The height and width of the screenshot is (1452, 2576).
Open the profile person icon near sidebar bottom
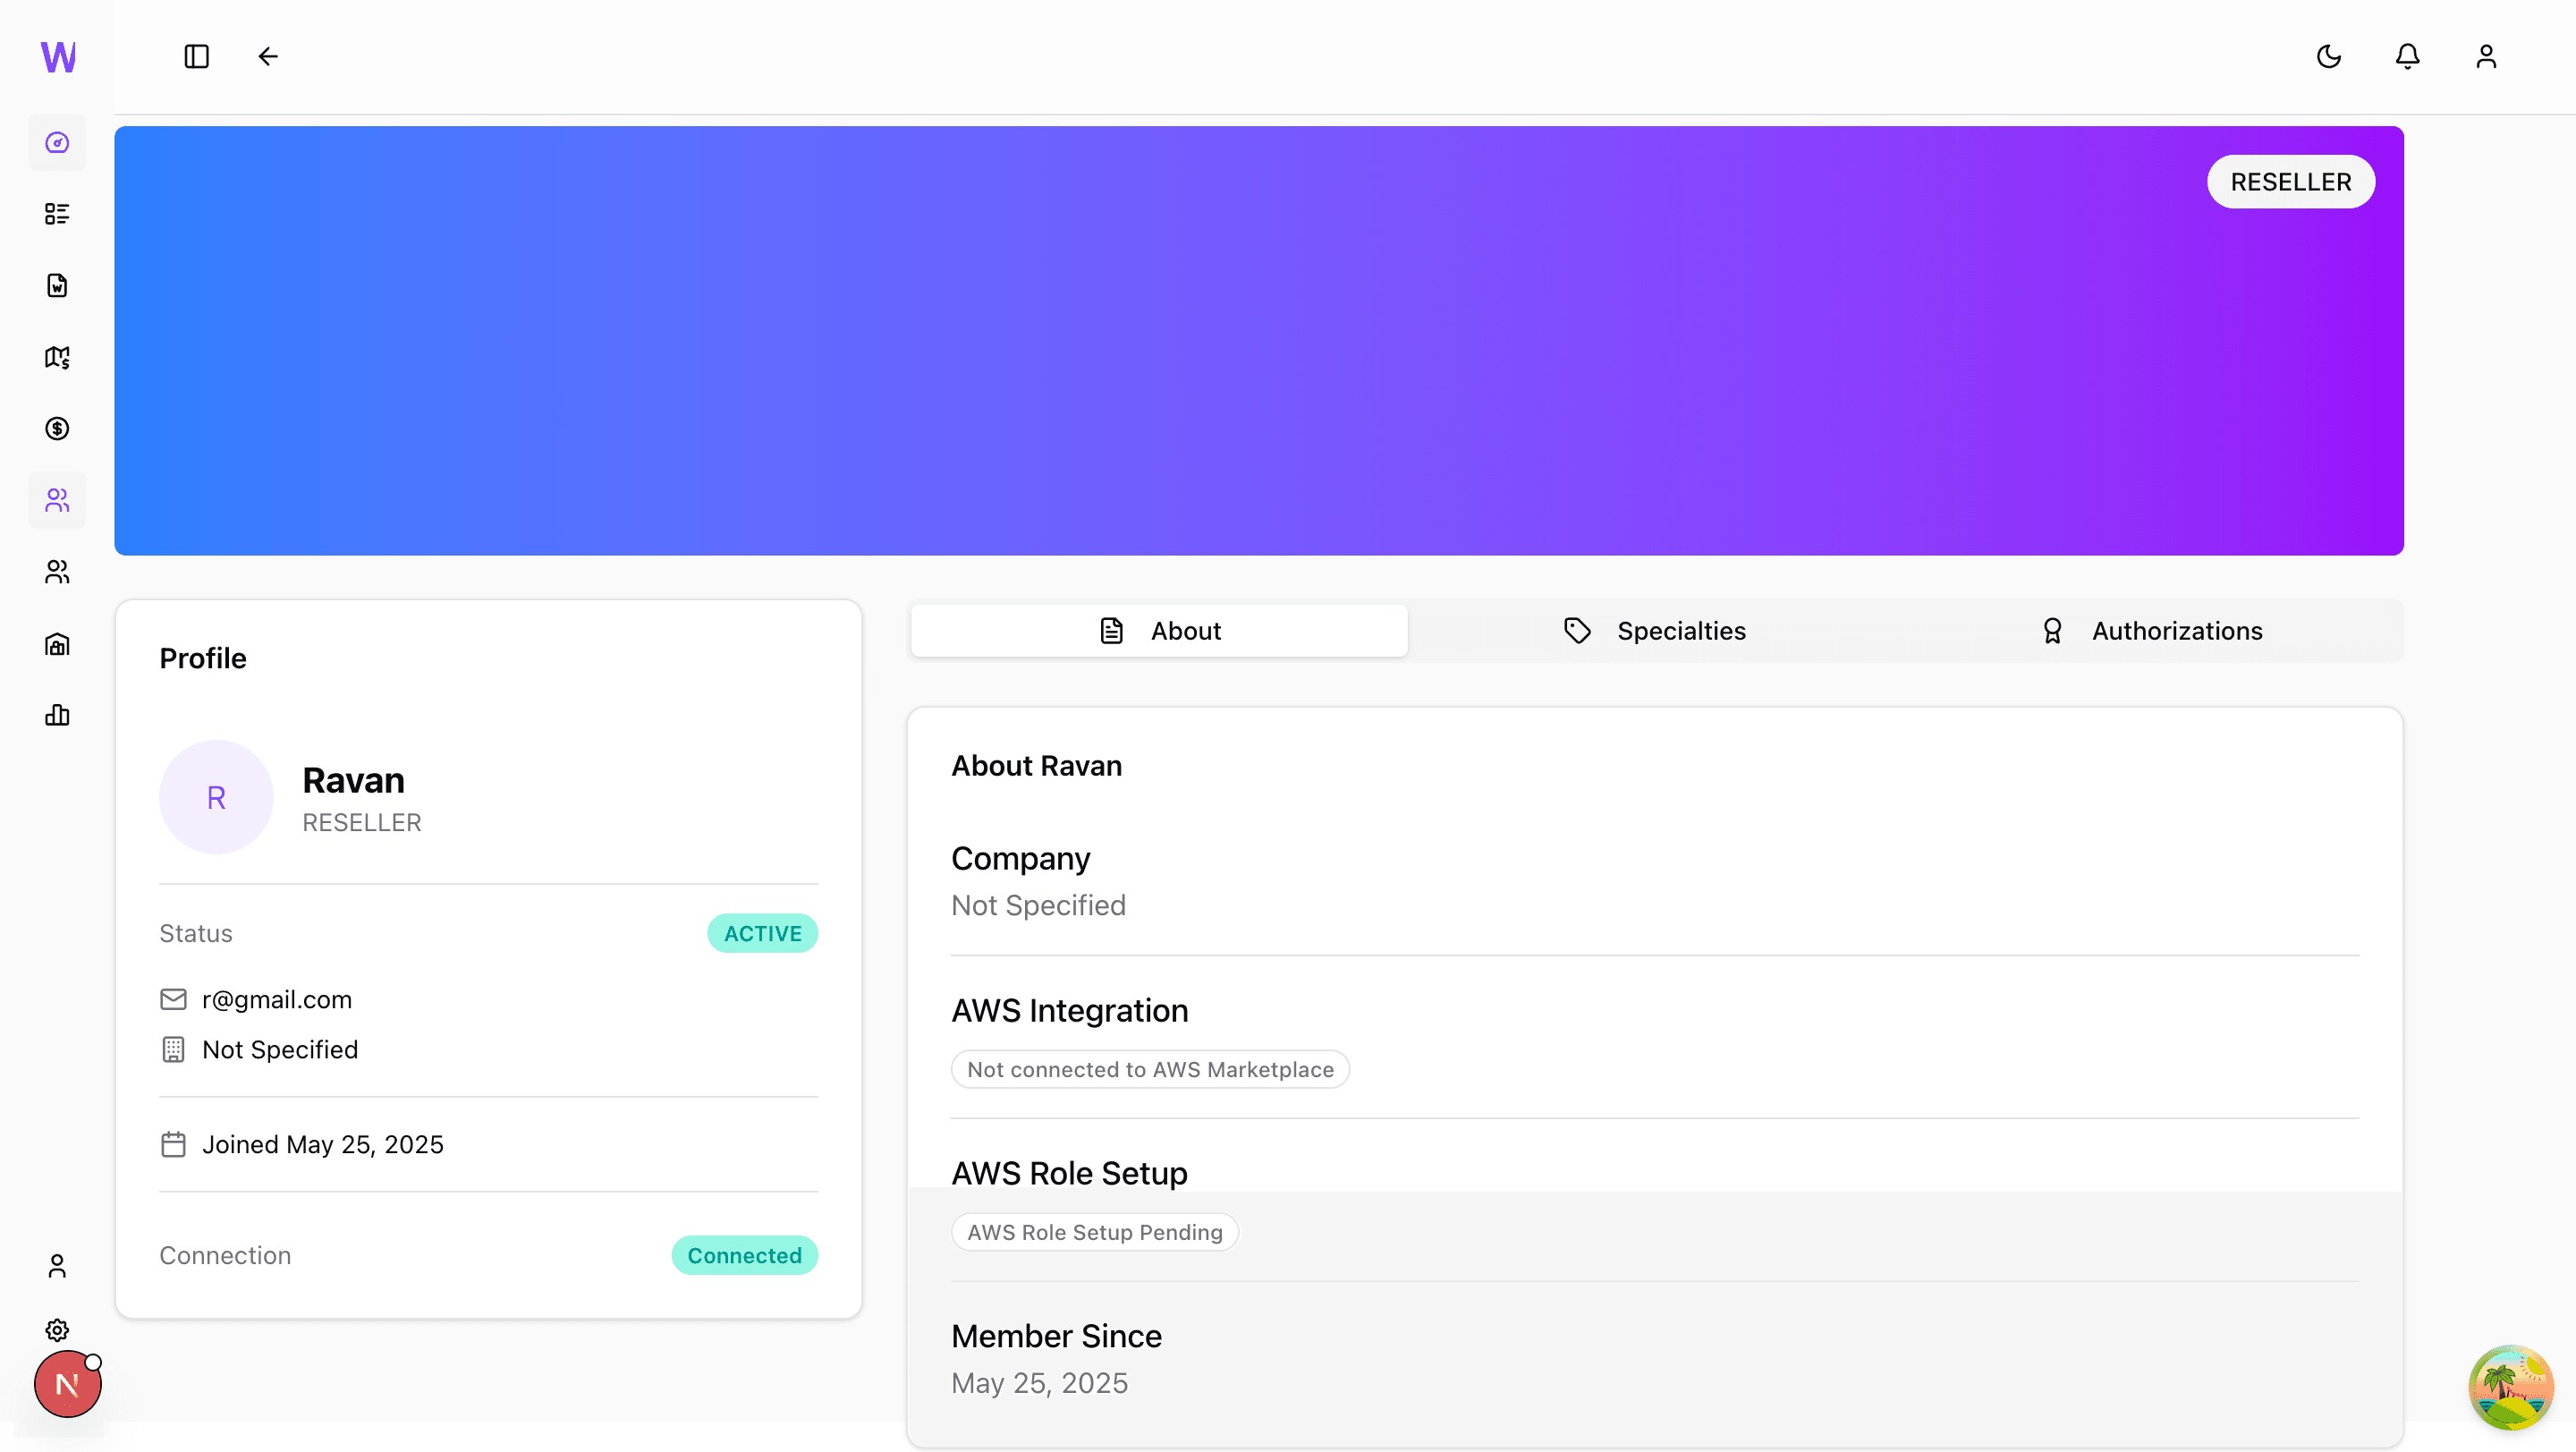[57, 1266]
